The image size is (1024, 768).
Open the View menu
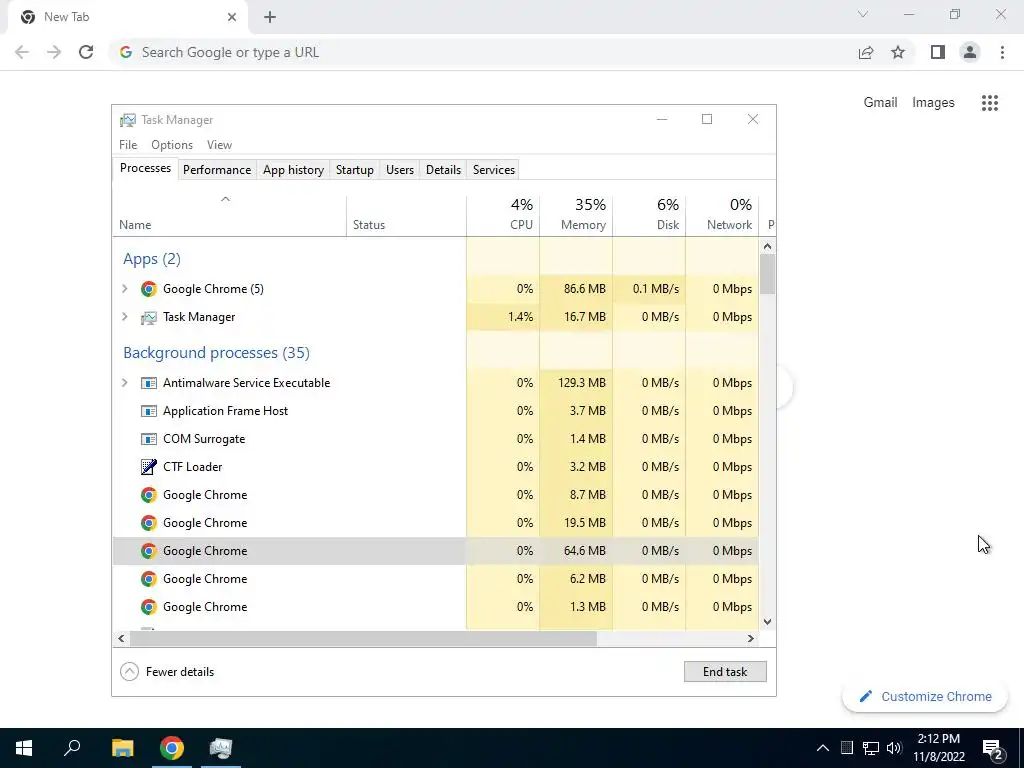tap(219, 145)
